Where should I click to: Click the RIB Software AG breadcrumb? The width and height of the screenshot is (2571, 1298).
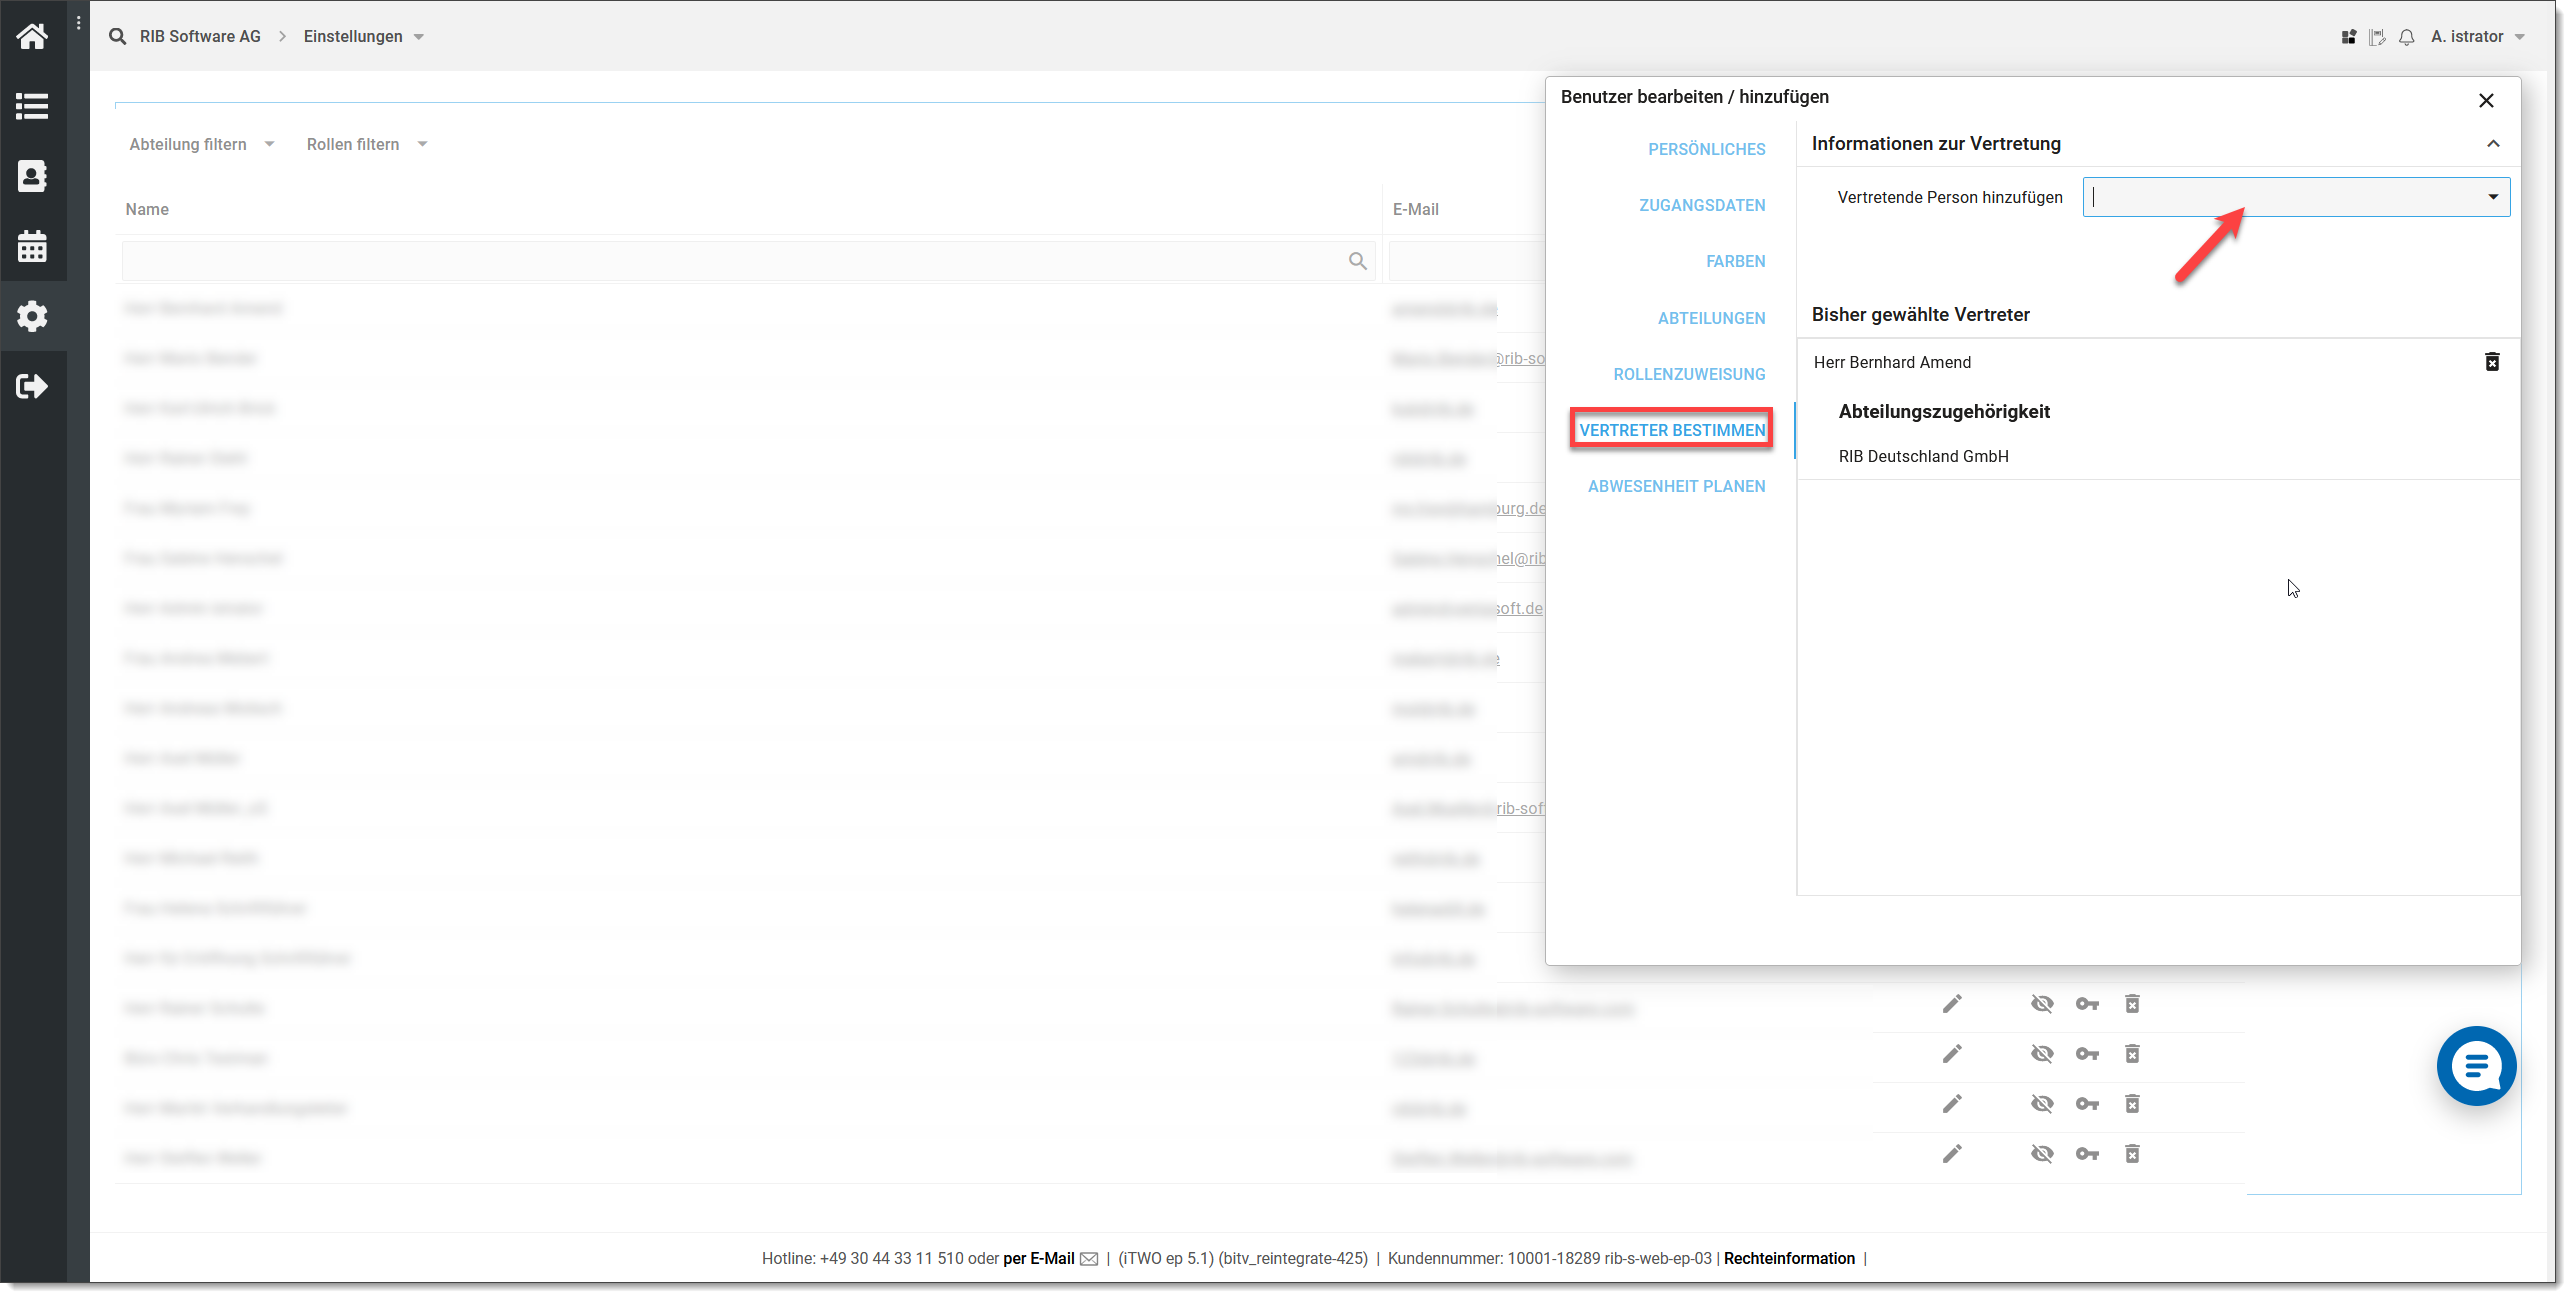200,36
